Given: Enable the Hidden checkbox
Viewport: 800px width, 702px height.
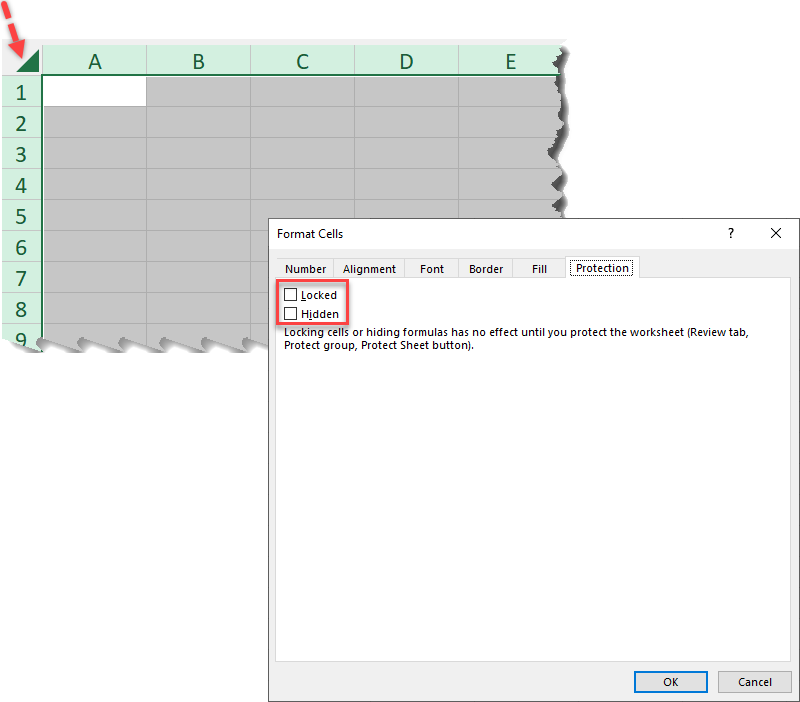Looking at the screenshot, I should pos(291,314).
